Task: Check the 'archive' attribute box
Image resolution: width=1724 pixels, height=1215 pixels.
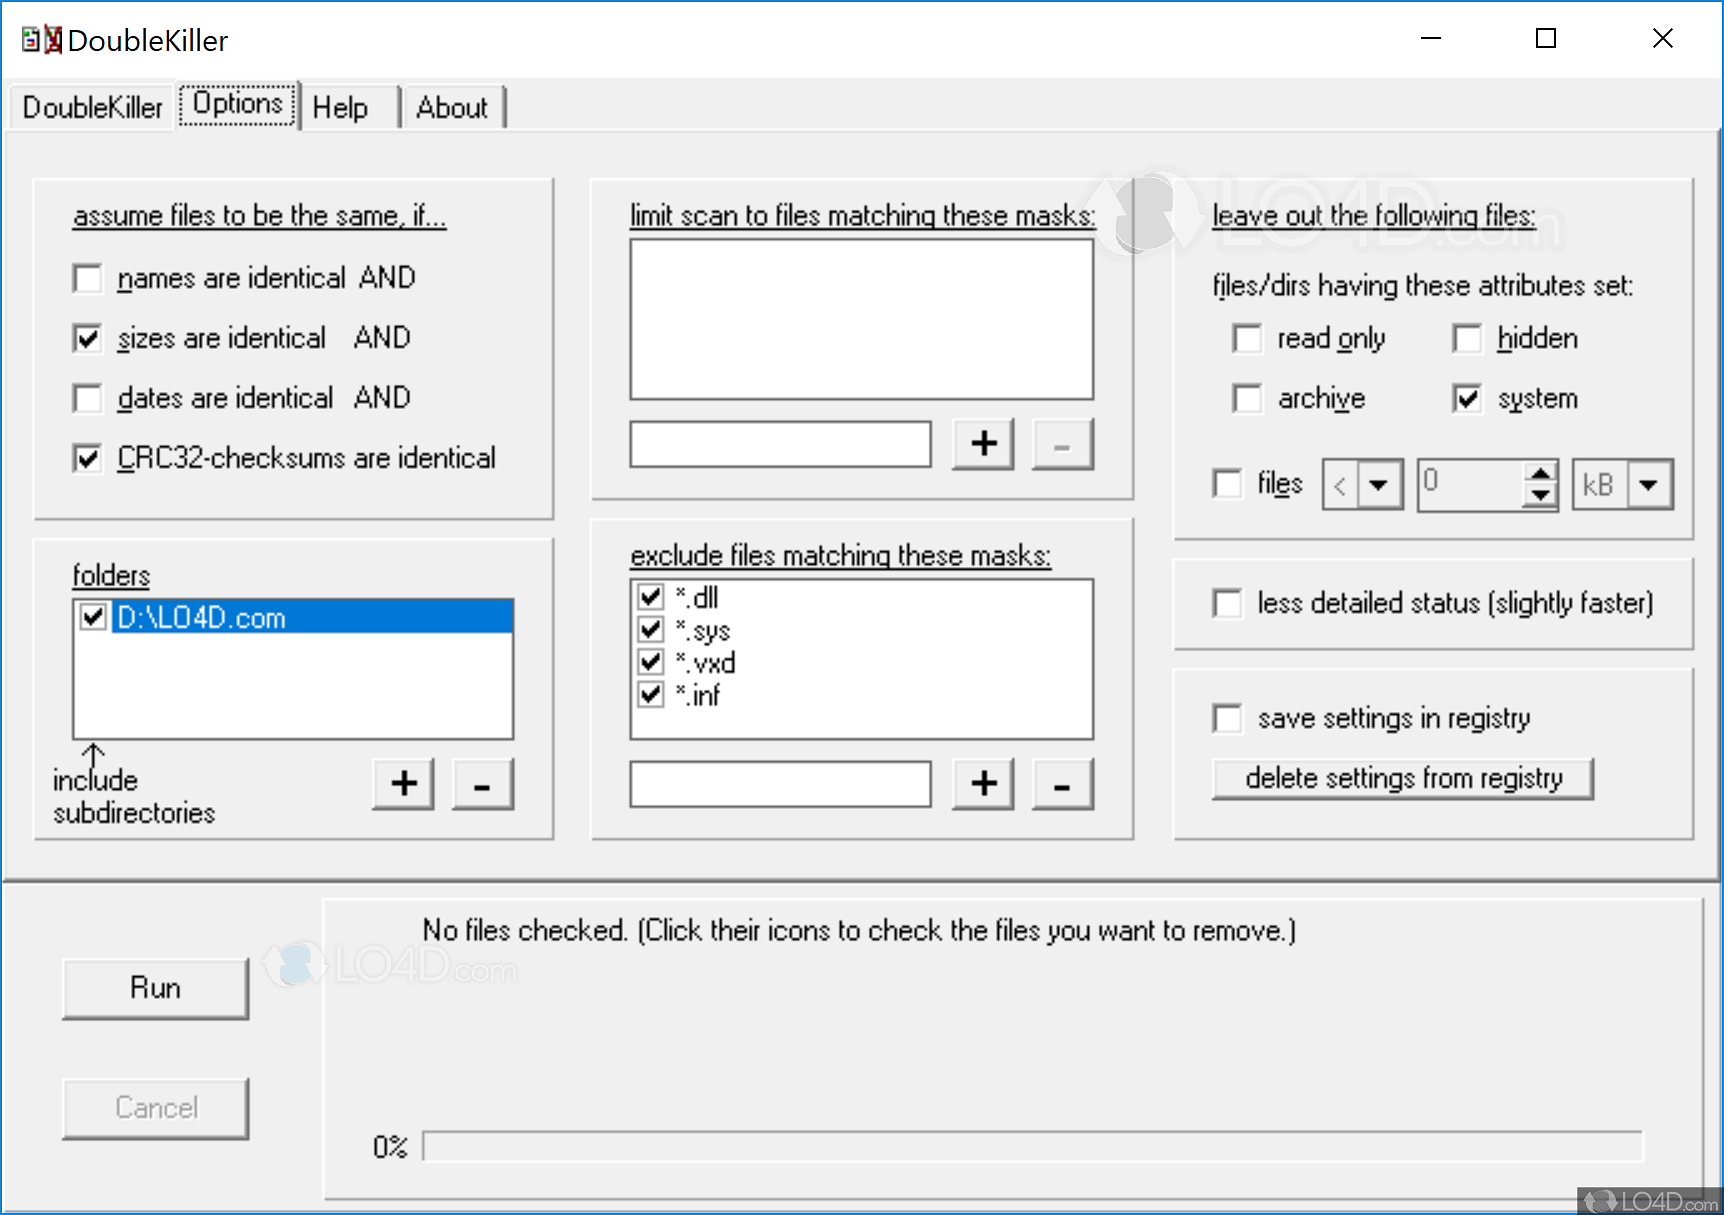Action: pyautogui.click(x=1247, y=398)
